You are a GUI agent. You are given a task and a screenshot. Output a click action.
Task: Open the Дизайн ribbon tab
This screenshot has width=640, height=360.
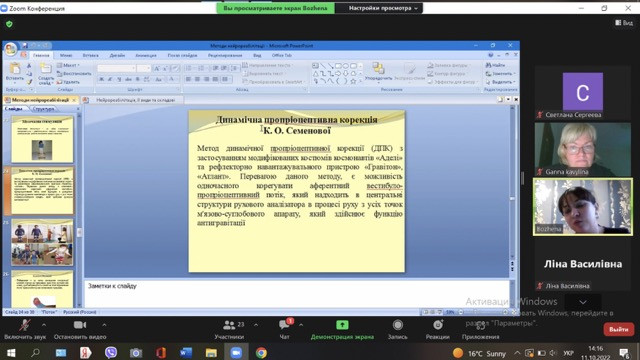coord(117,55)
